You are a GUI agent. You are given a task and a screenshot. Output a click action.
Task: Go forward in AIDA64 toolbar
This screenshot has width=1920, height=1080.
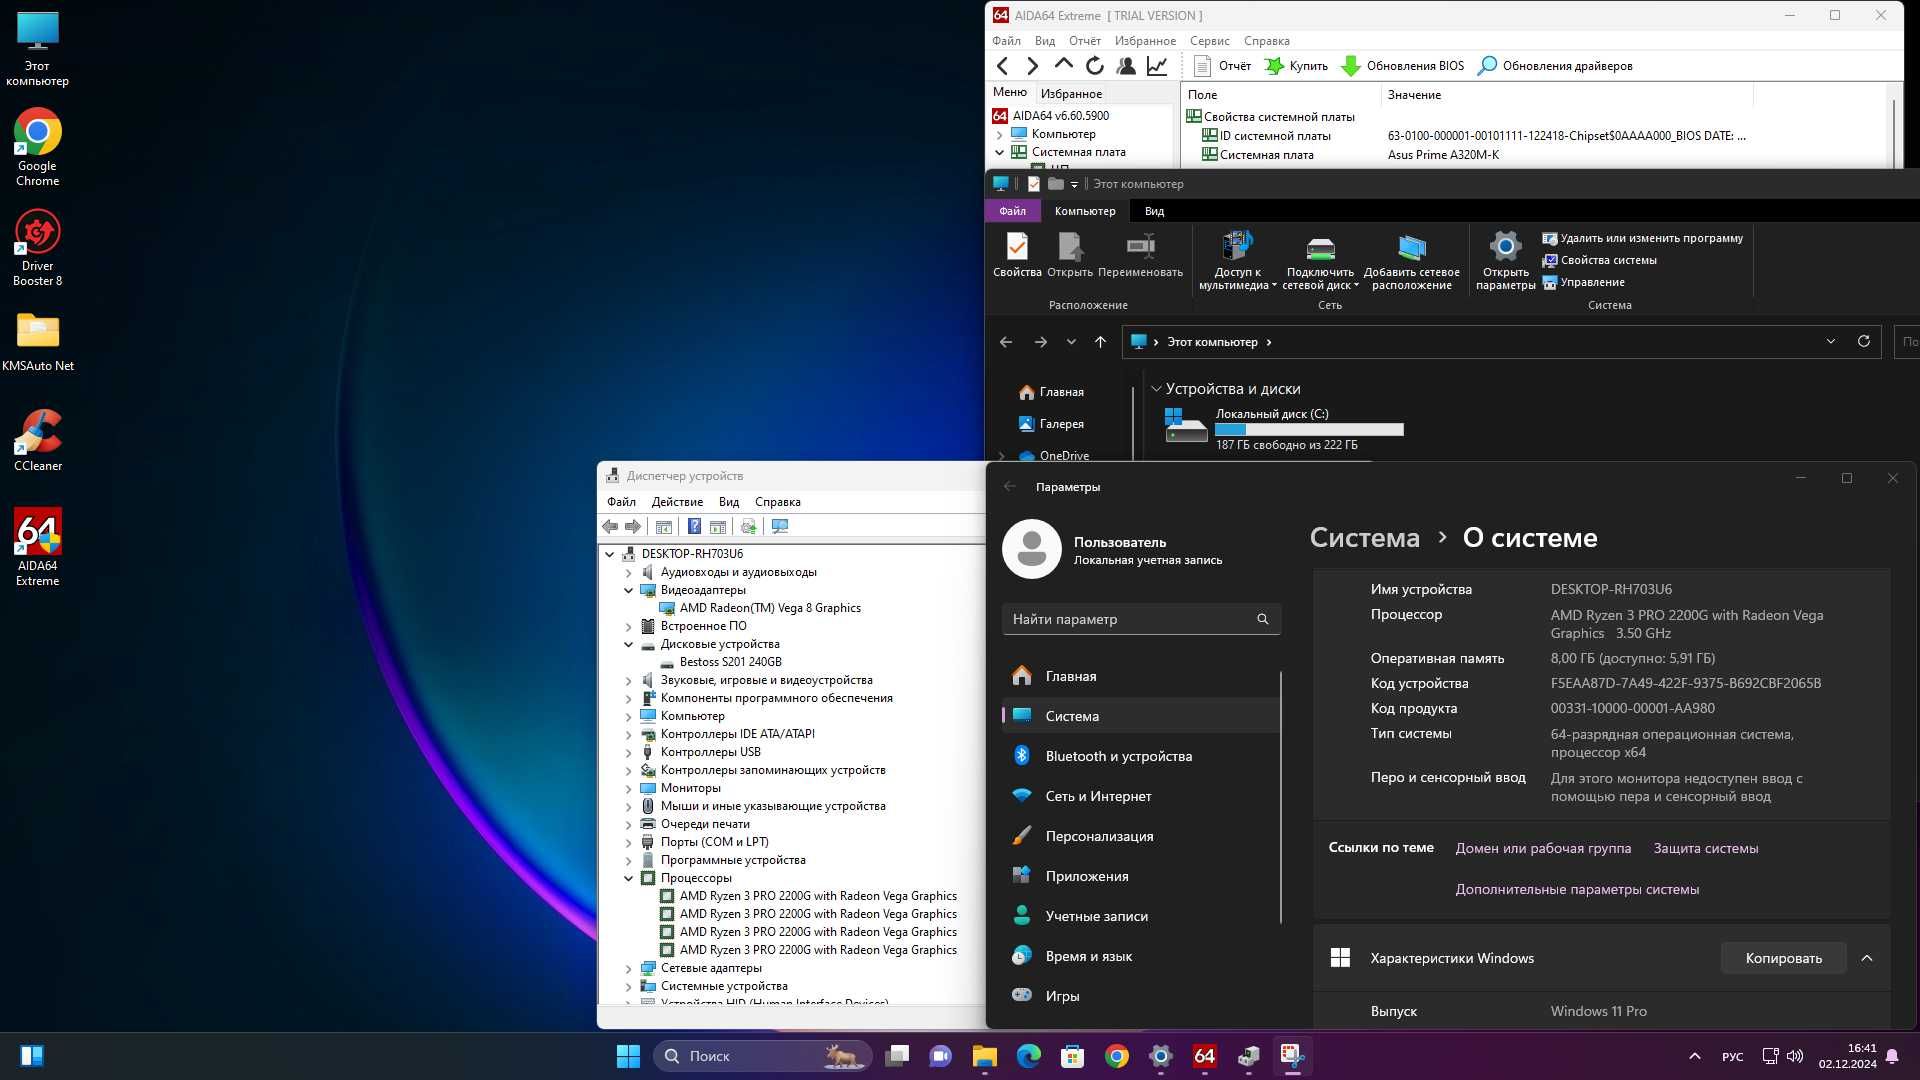[x=1032, y=66]
